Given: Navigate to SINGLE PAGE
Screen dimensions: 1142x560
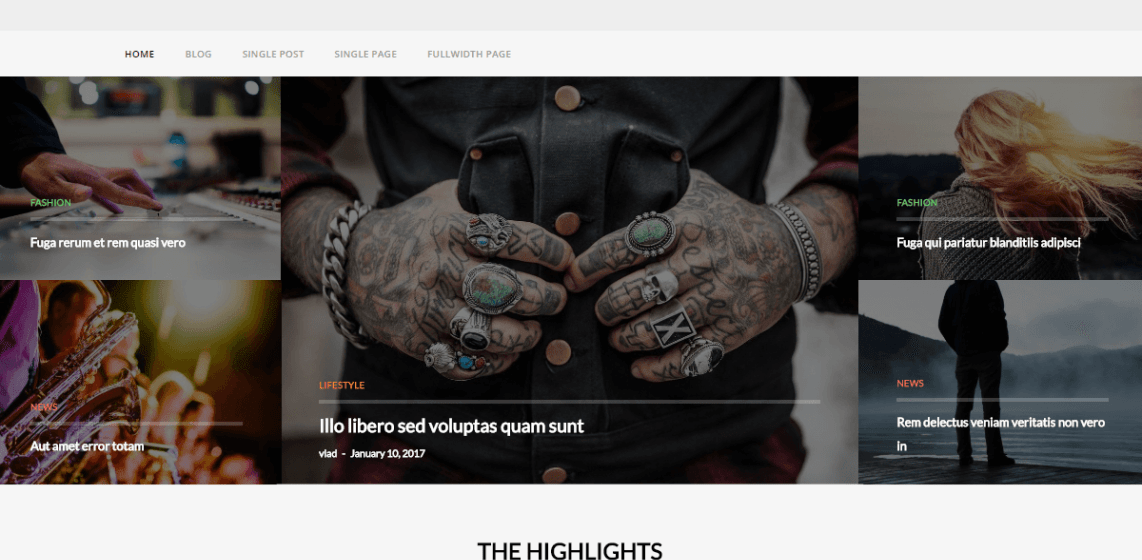Looking at the screenshot, I should pyautogui.click(x=366, y=54).
